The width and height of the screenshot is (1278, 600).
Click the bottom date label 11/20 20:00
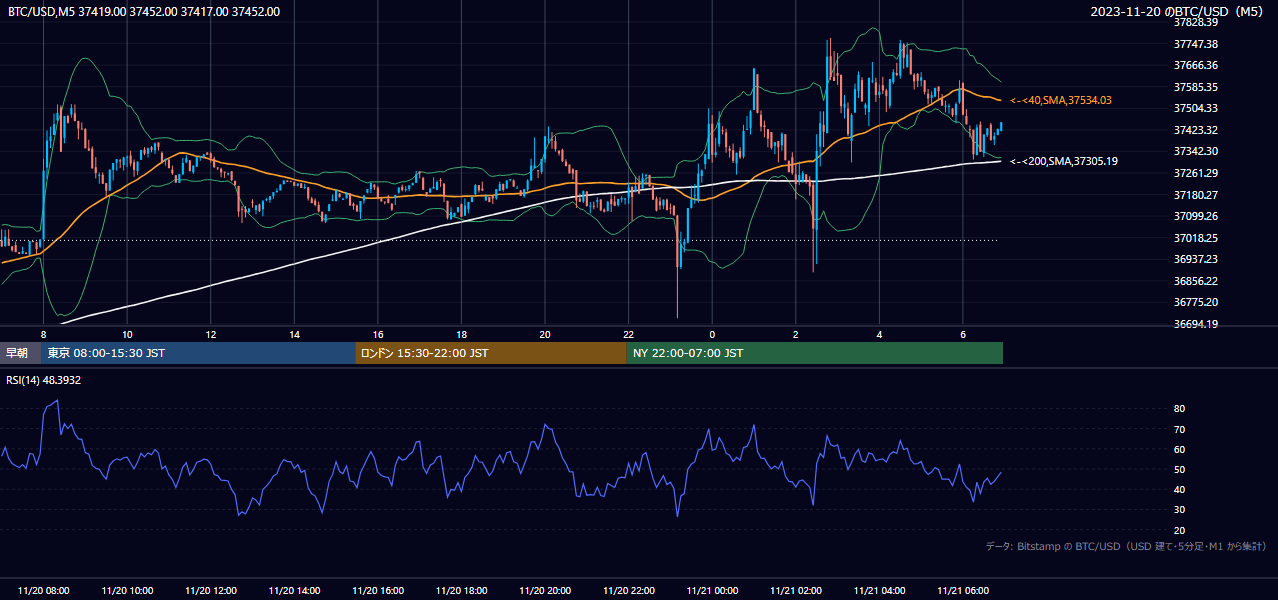pyautogui.click(x=545, y=591)
